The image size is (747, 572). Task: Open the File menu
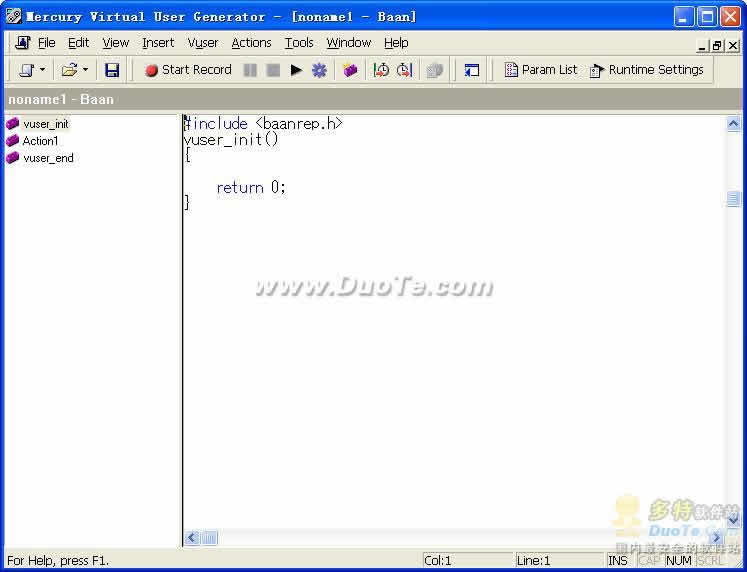(47, 43)
